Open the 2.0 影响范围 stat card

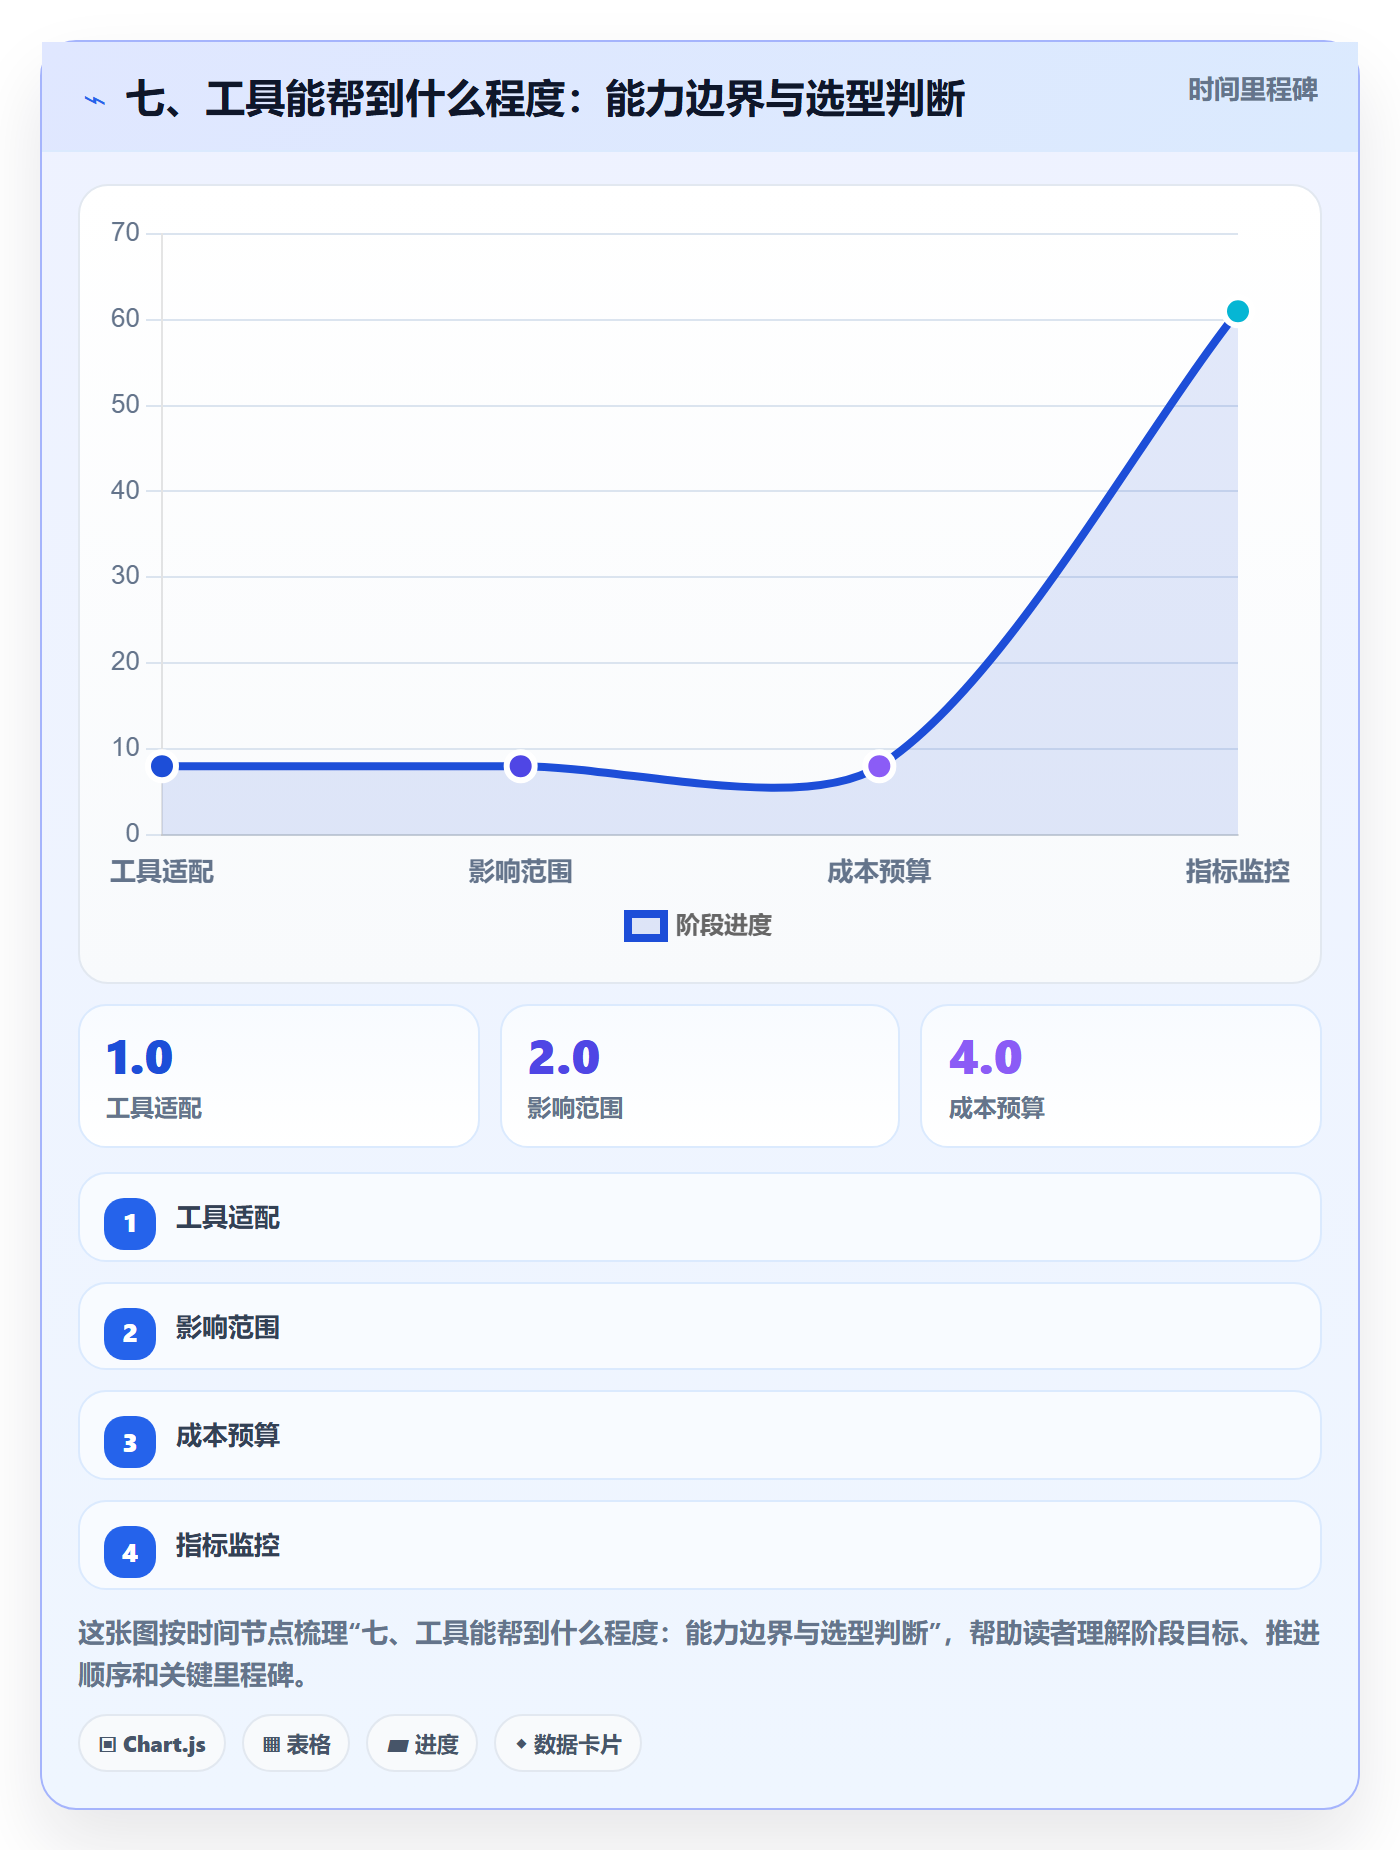(700, 1076)
